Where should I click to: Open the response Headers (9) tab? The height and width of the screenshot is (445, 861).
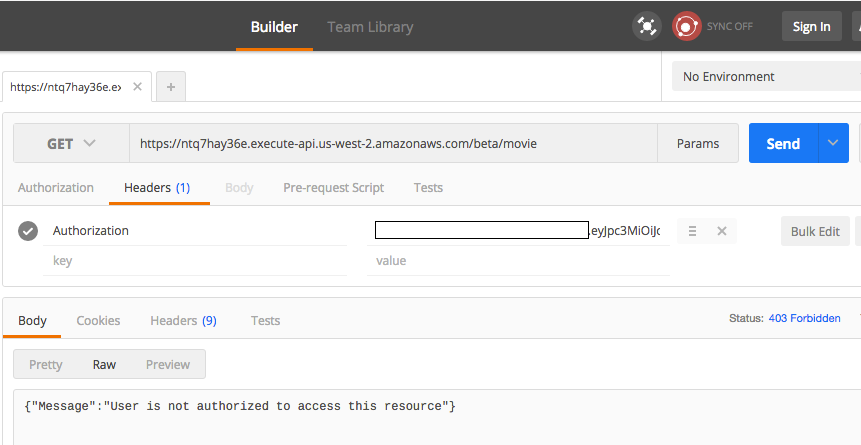pos(183,320)
